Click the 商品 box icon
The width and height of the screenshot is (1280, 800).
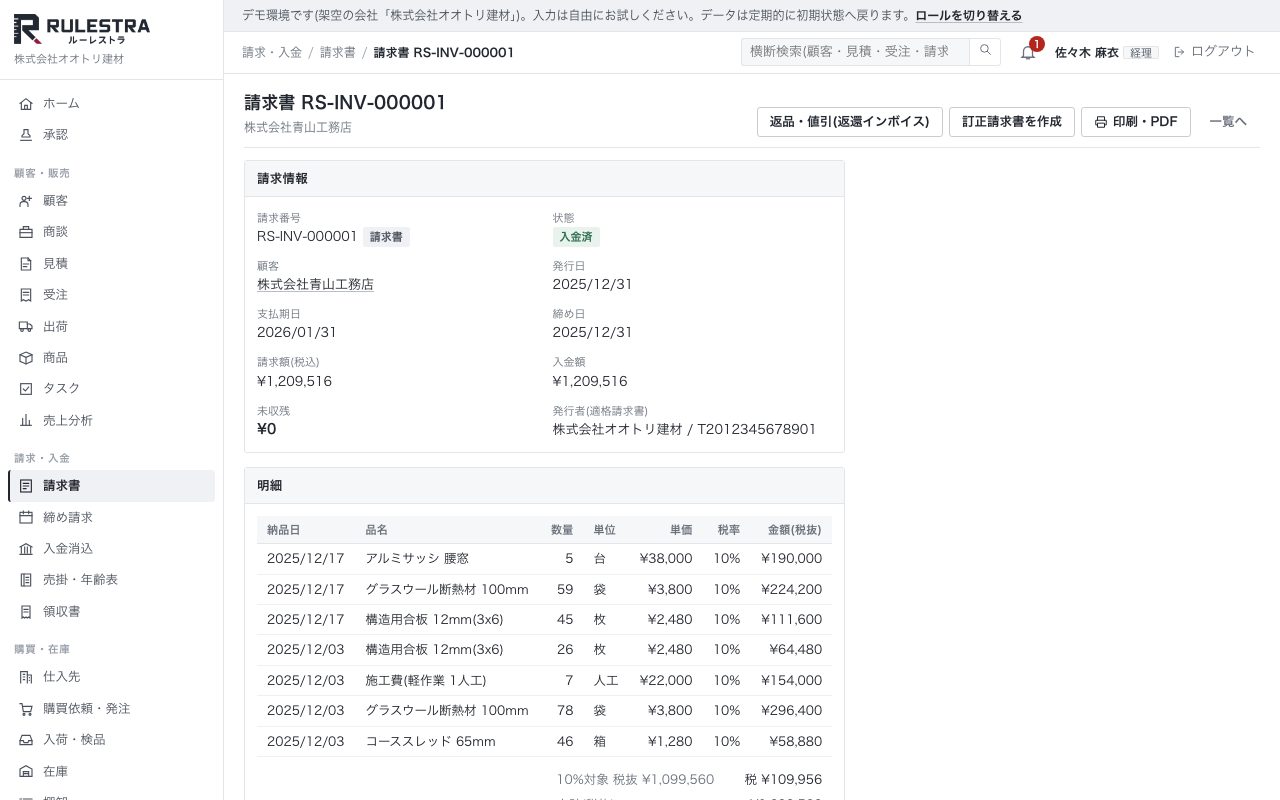pos(26,358)
